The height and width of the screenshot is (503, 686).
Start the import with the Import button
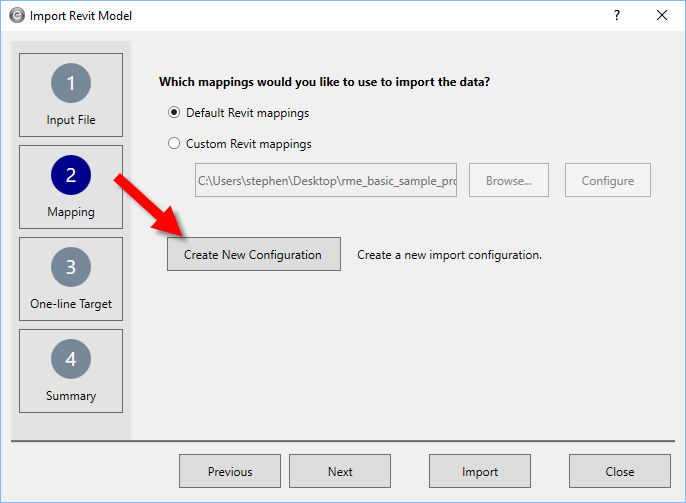480,472
